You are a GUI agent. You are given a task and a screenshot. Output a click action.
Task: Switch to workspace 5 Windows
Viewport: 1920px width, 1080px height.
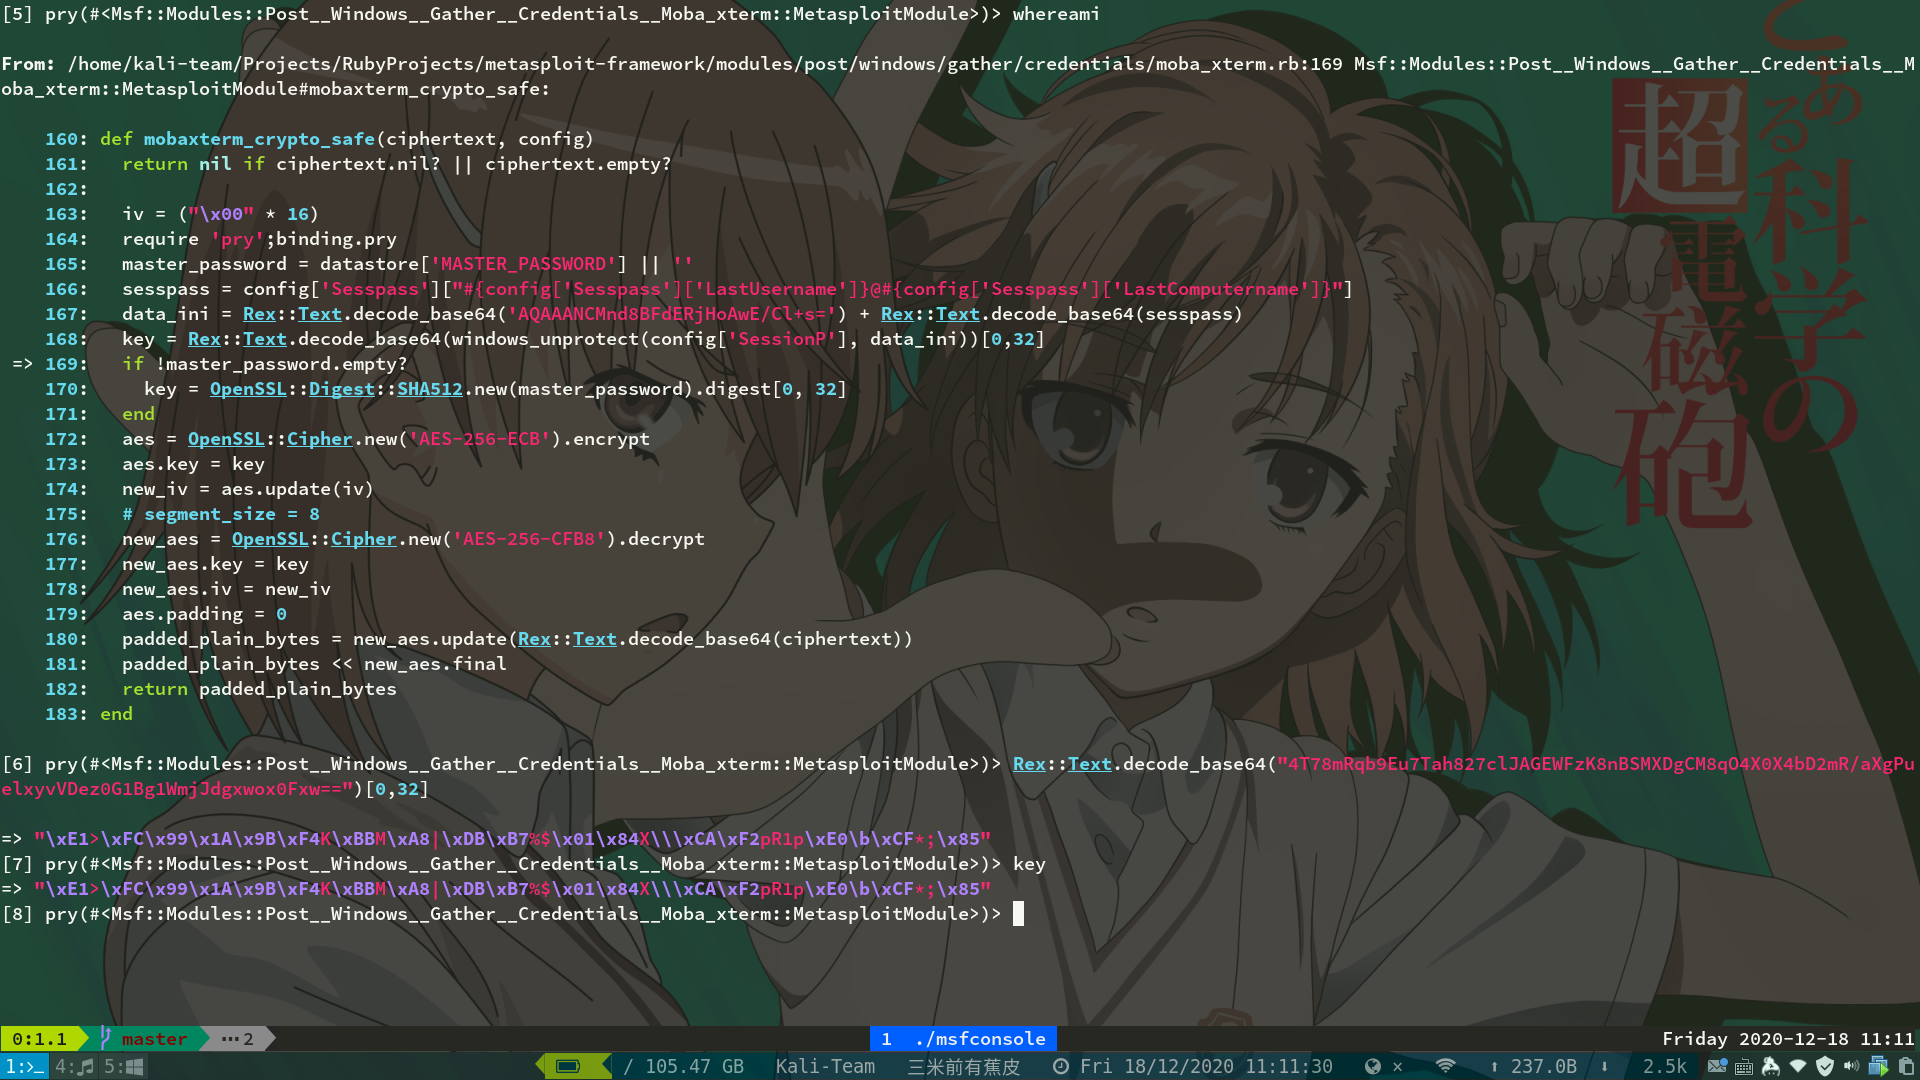coord(124,1067)
